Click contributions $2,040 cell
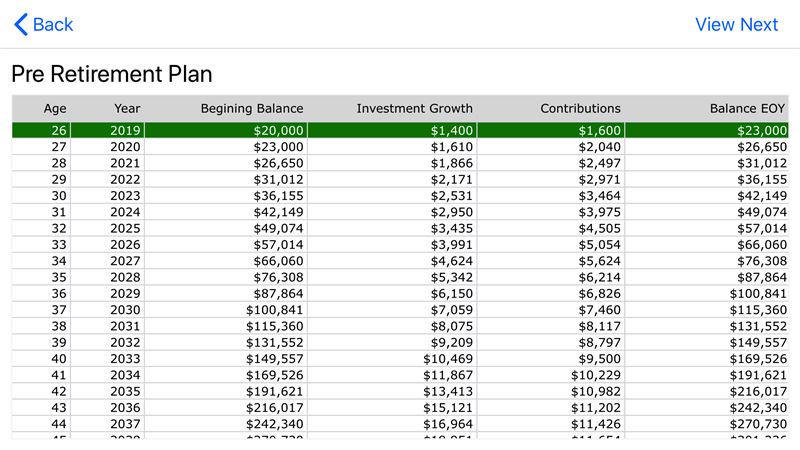This screenshot has height=450, width=800. 551,146
